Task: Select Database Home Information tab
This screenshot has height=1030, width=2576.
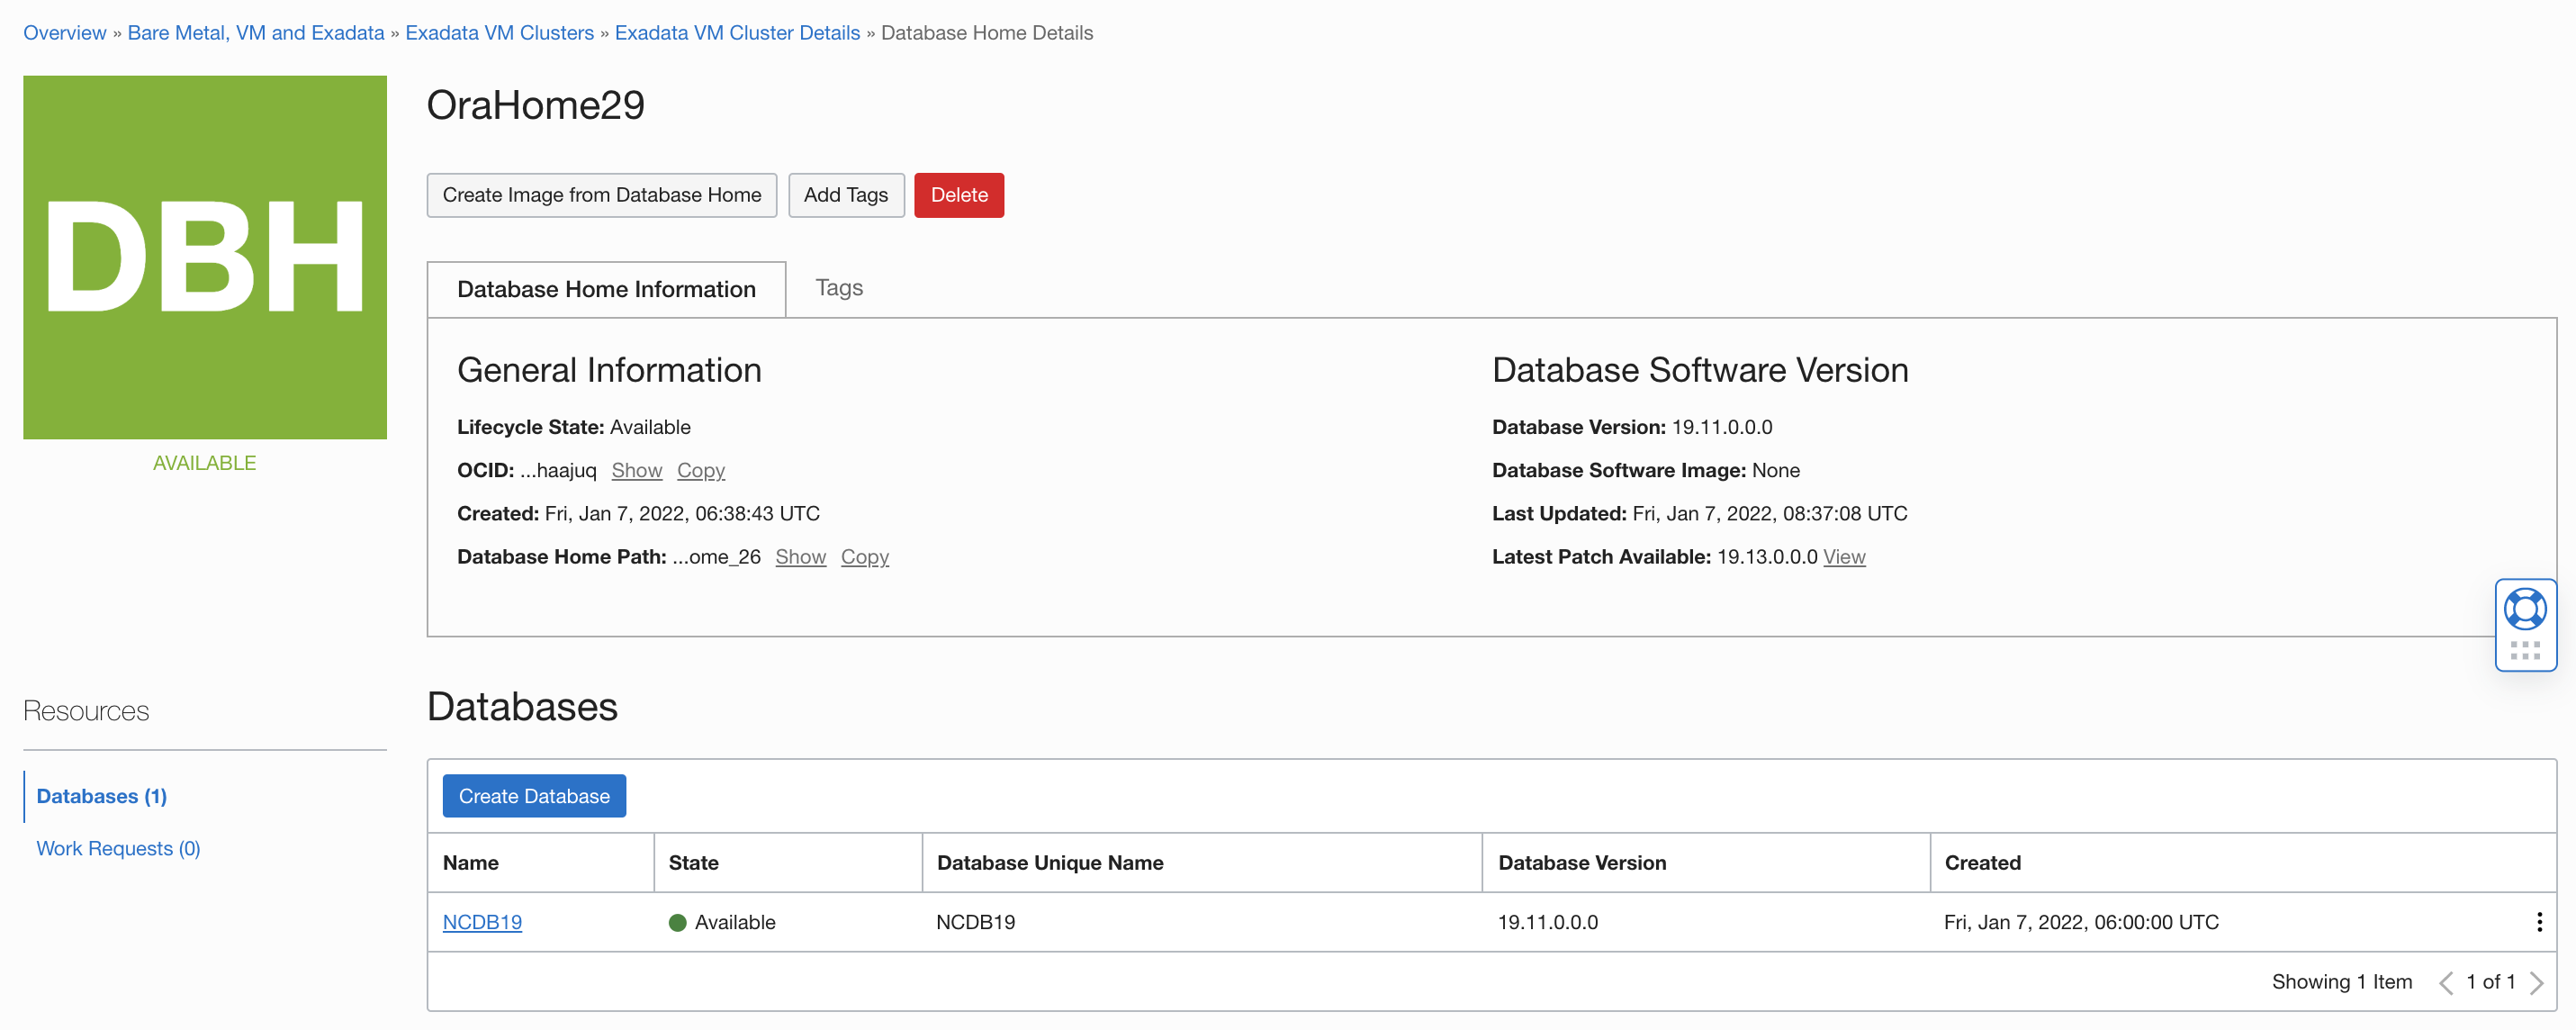Action: click(606, 290)
